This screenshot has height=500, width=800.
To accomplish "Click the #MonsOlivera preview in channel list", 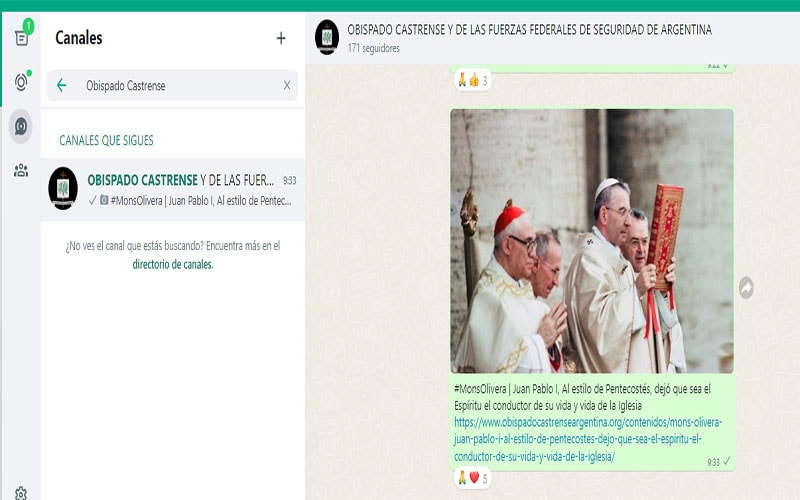I will pyautogui.click(x=201, y=201).
